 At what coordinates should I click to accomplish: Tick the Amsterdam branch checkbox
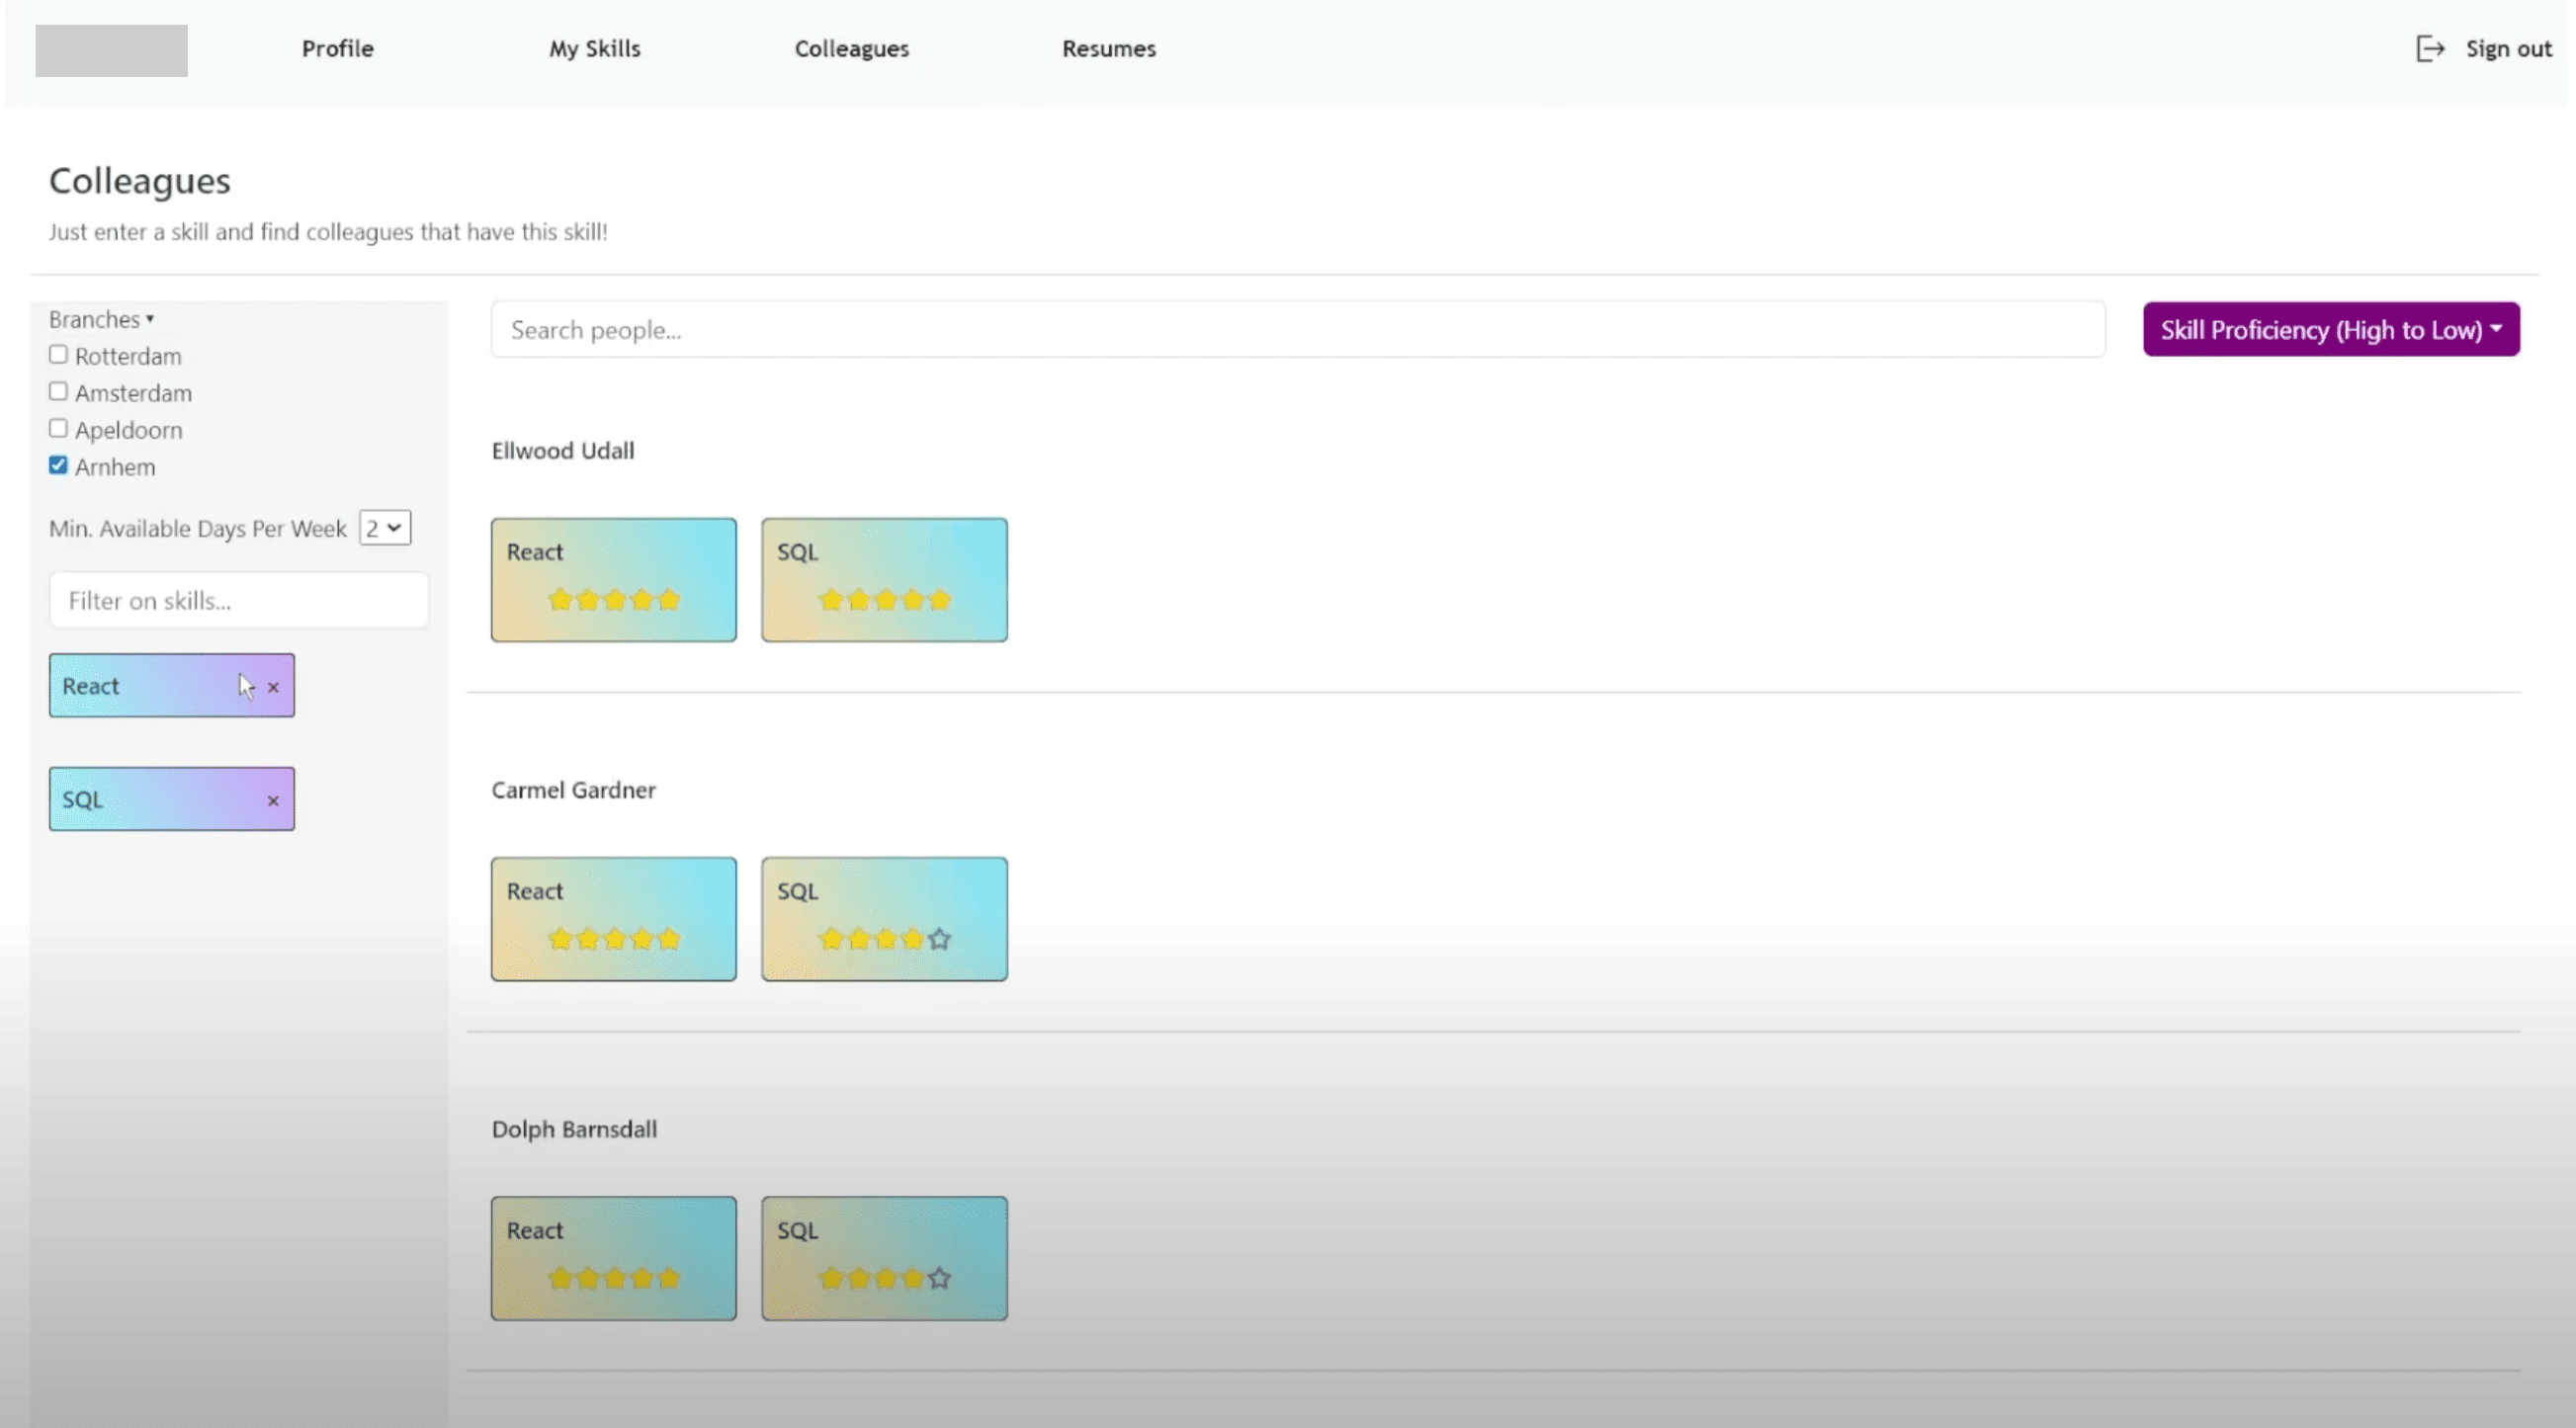click(59, 392)
